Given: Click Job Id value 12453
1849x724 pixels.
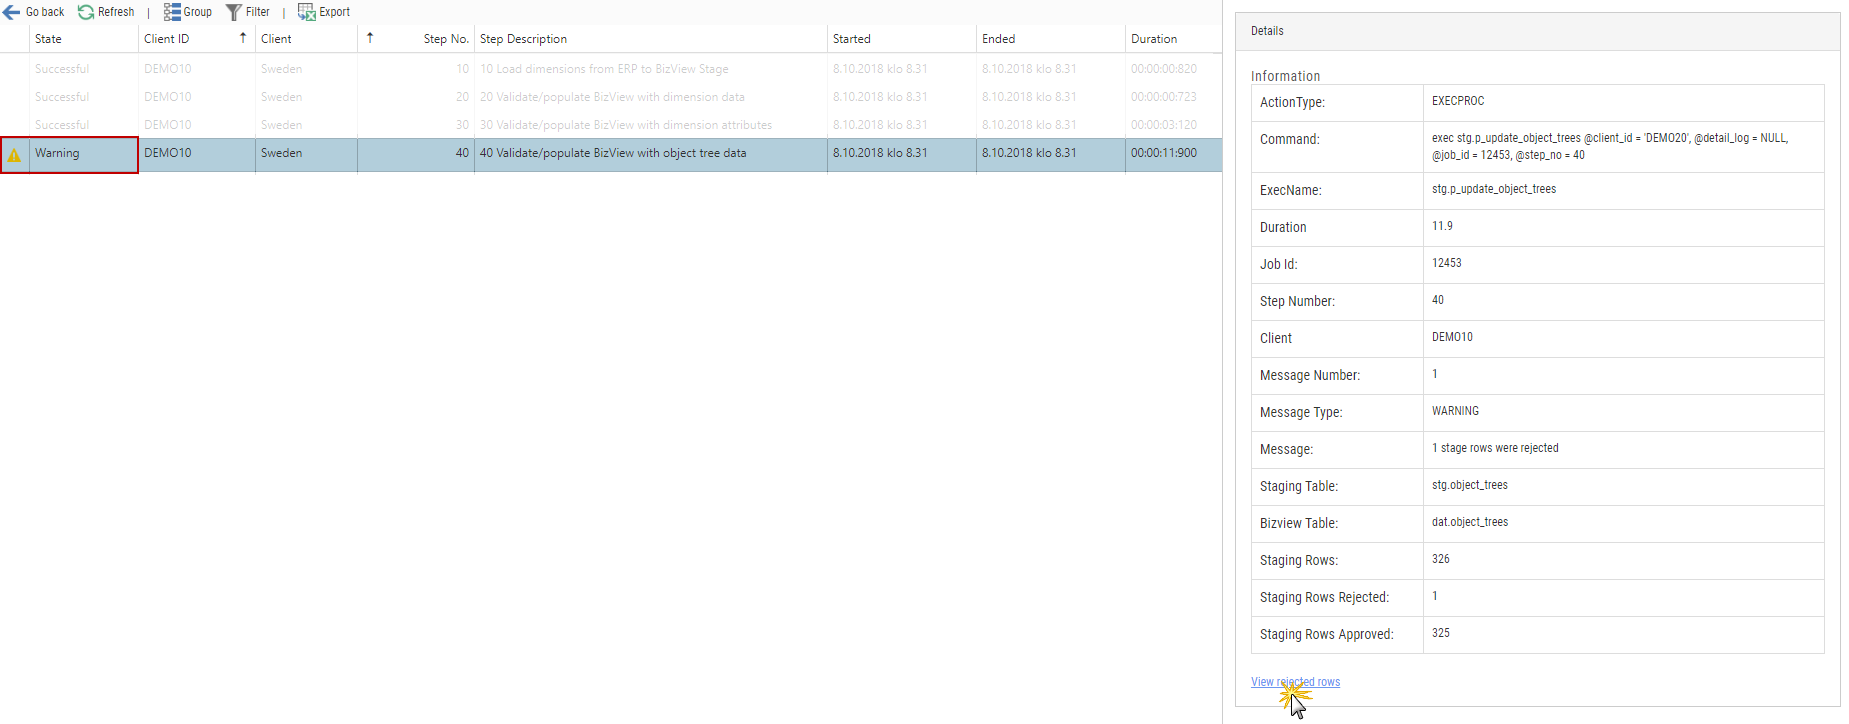Looking at the screenshot, I should pos(1446,263).
